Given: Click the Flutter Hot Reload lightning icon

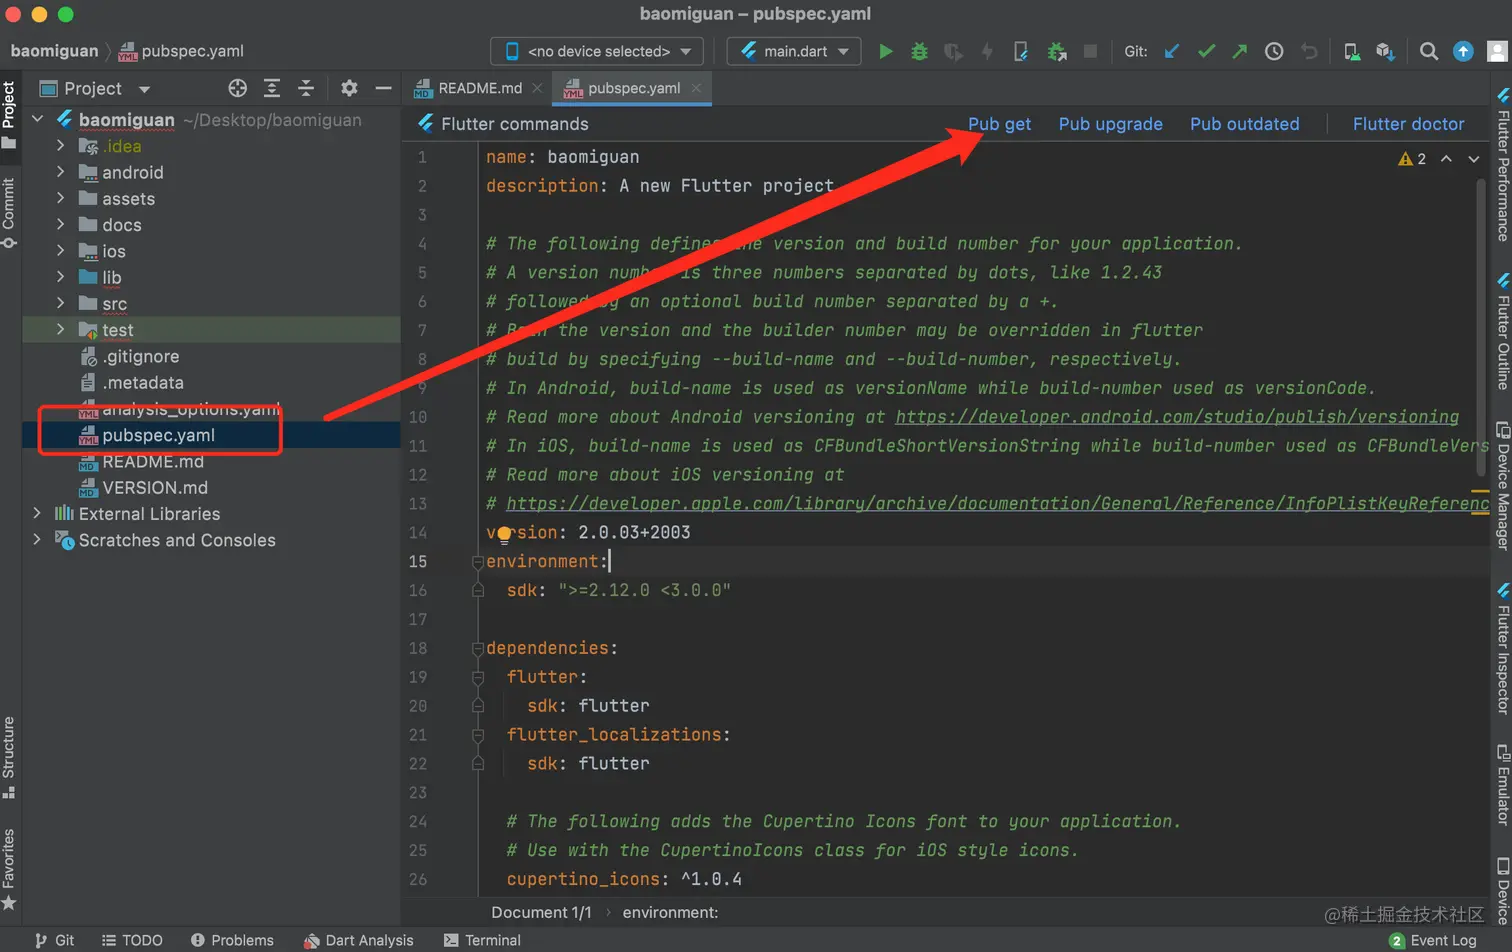Looking at the screenshot, I should [x=987, y=51].
